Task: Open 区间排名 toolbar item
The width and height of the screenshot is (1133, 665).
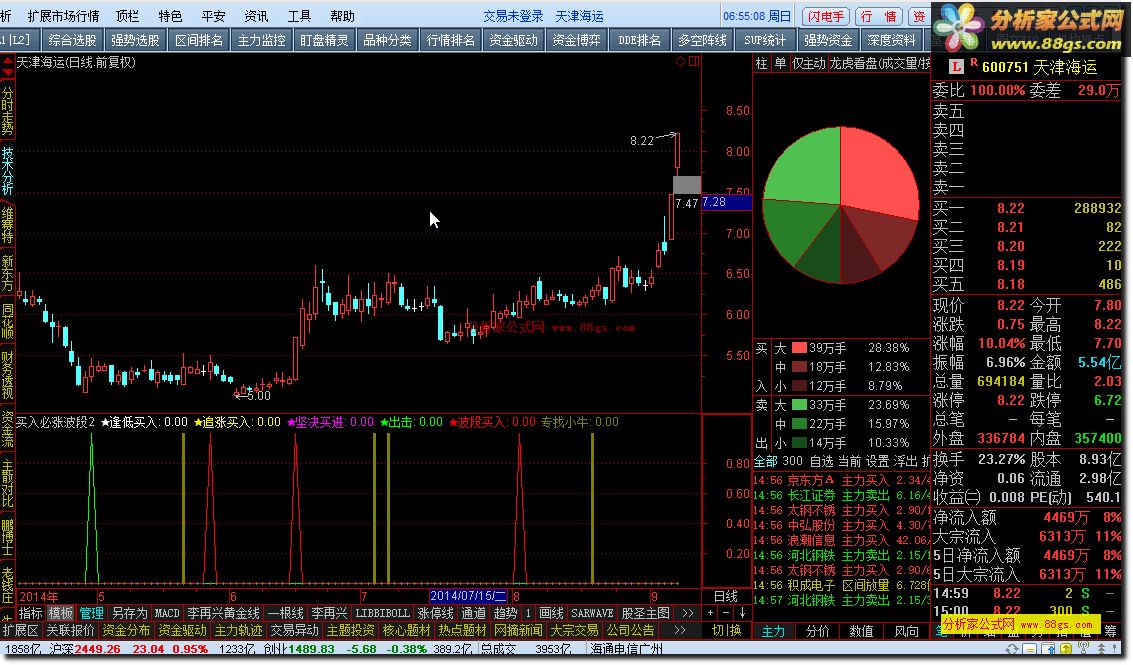Action: (x=199, y=40)
